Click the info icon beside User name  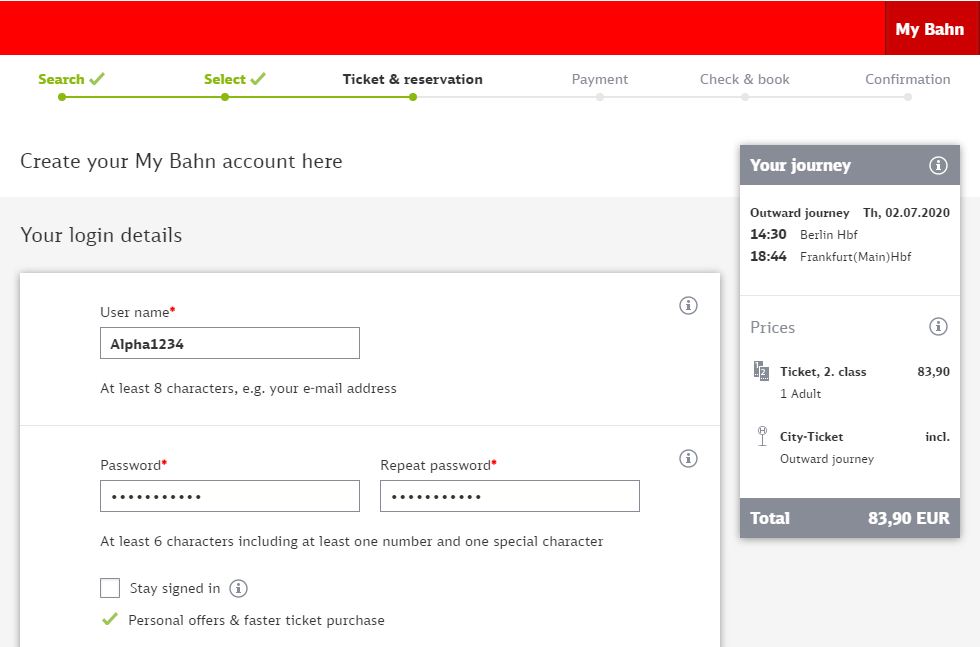[x=688, y=305]
